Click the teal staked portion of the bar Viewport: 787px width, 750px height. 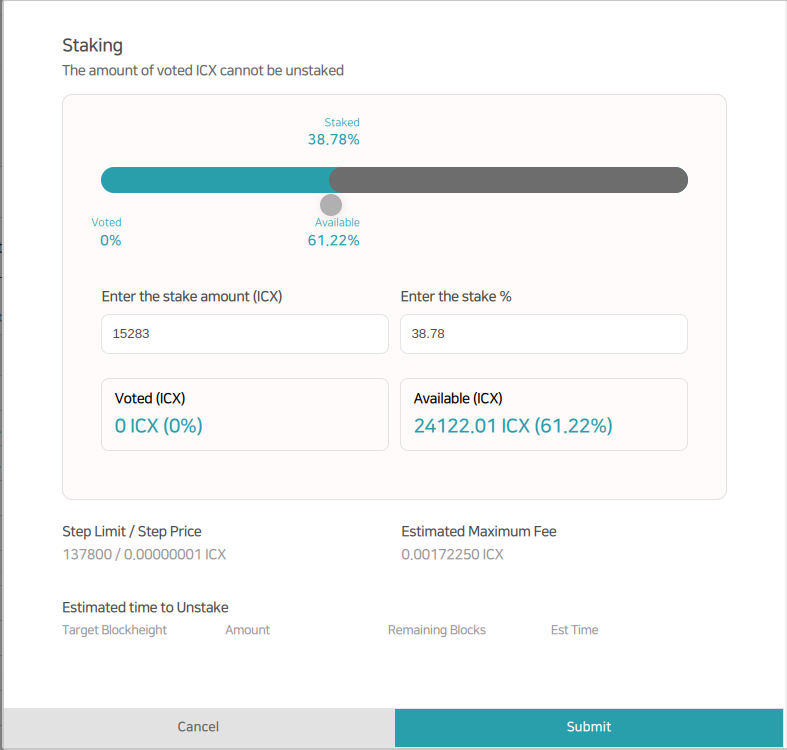pos(215,180)
